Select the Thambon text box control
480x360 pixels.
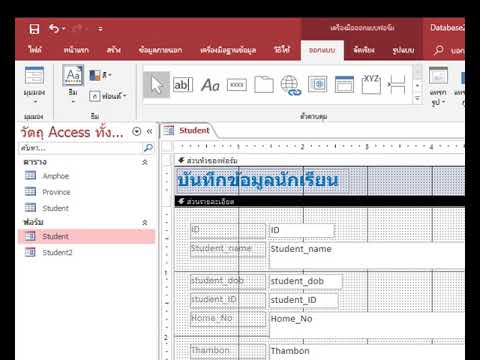367,352
